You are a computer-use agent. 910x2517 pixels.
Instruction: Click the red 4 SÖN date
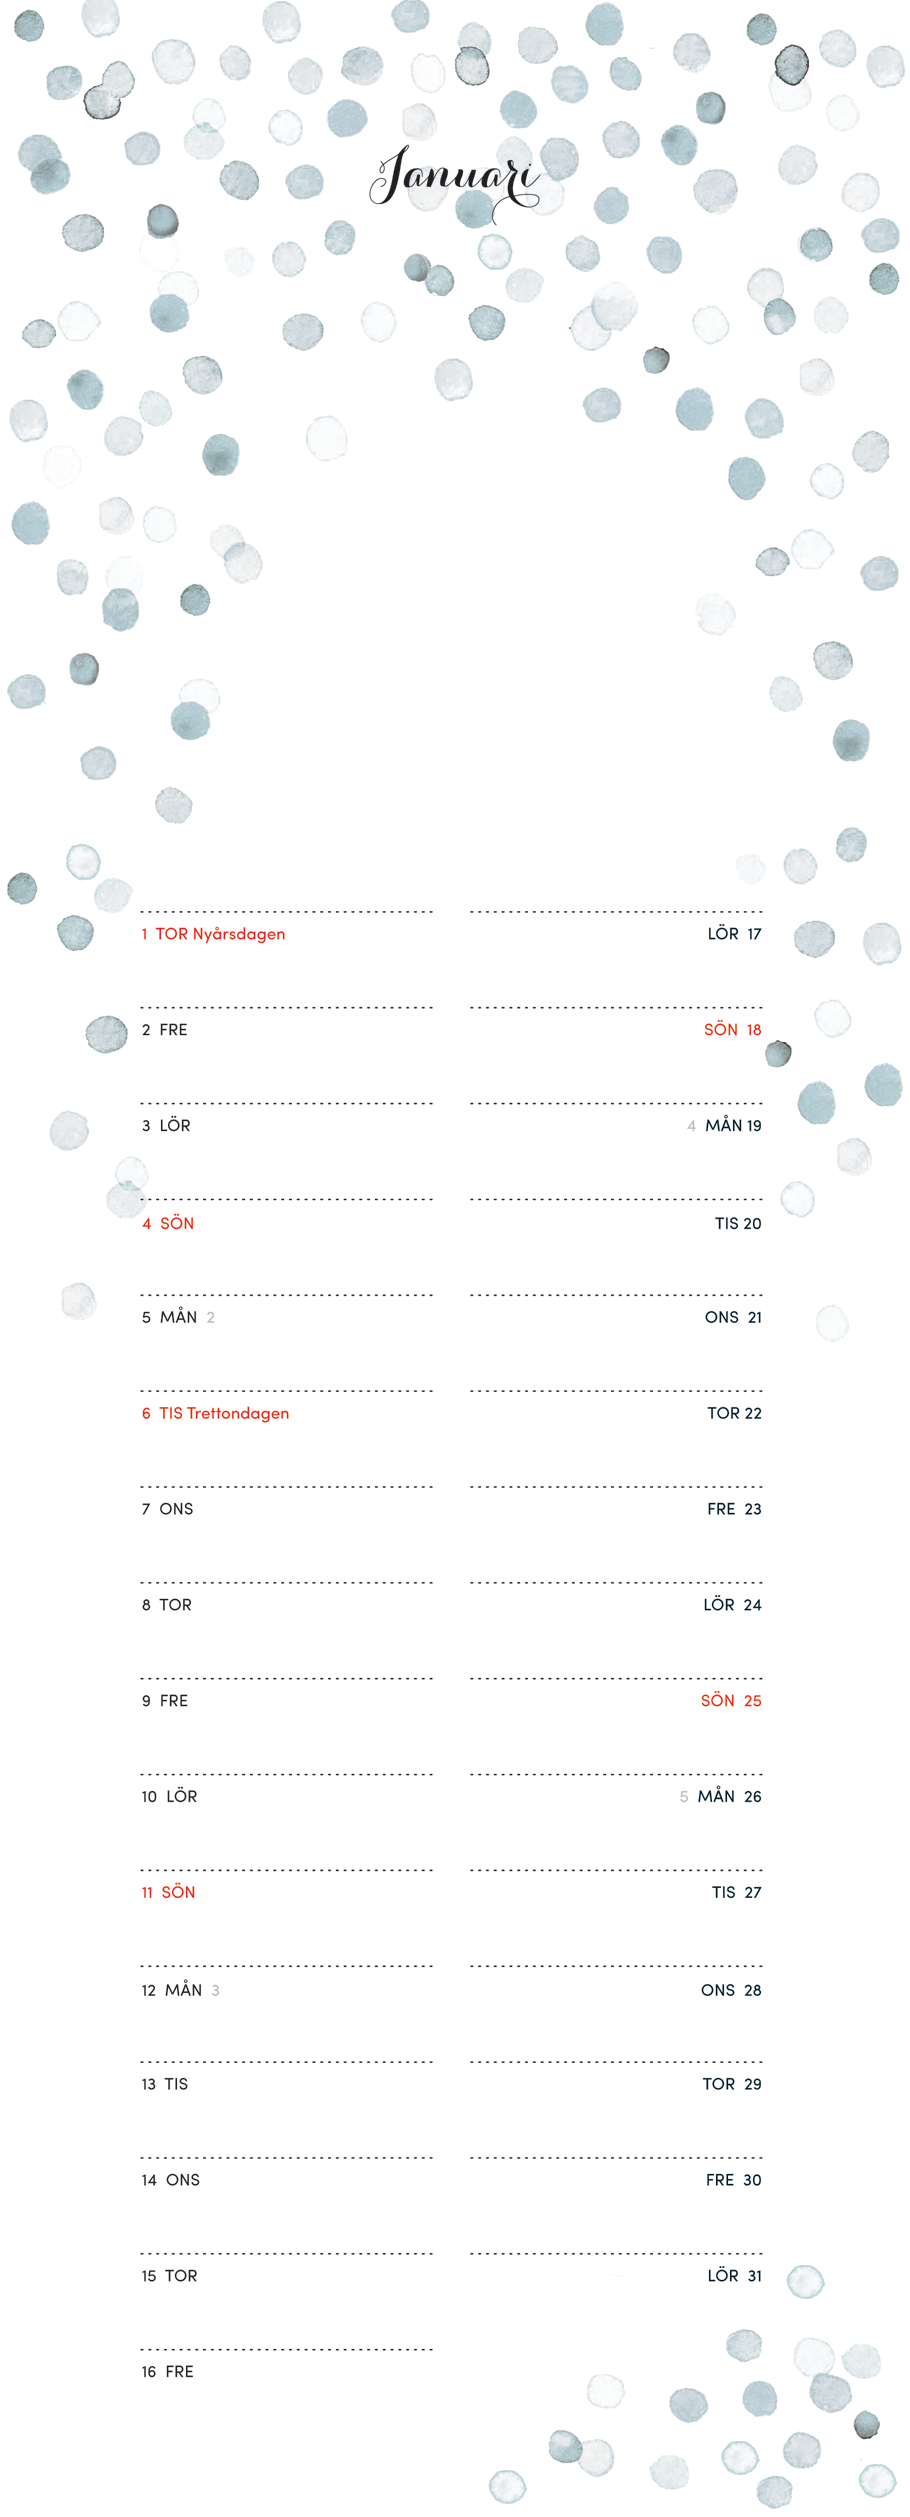pos(168,1223)
